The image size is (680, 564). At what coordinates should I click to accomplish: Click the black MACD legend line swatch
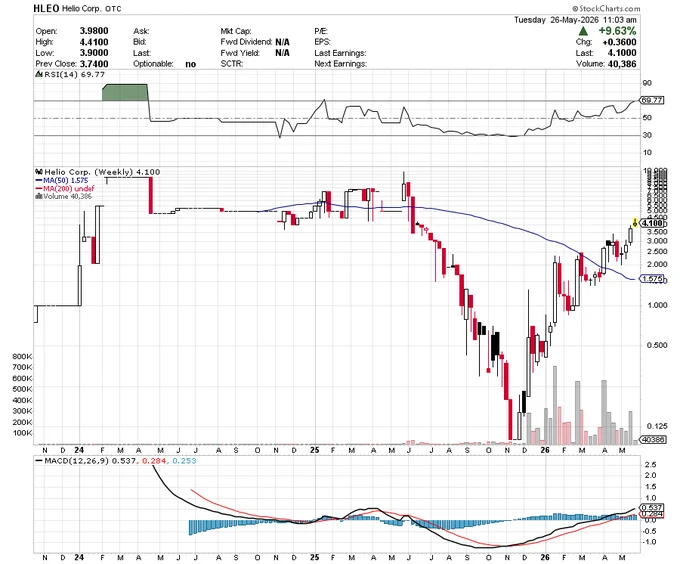pyautogui.click(x=39, y=461)
